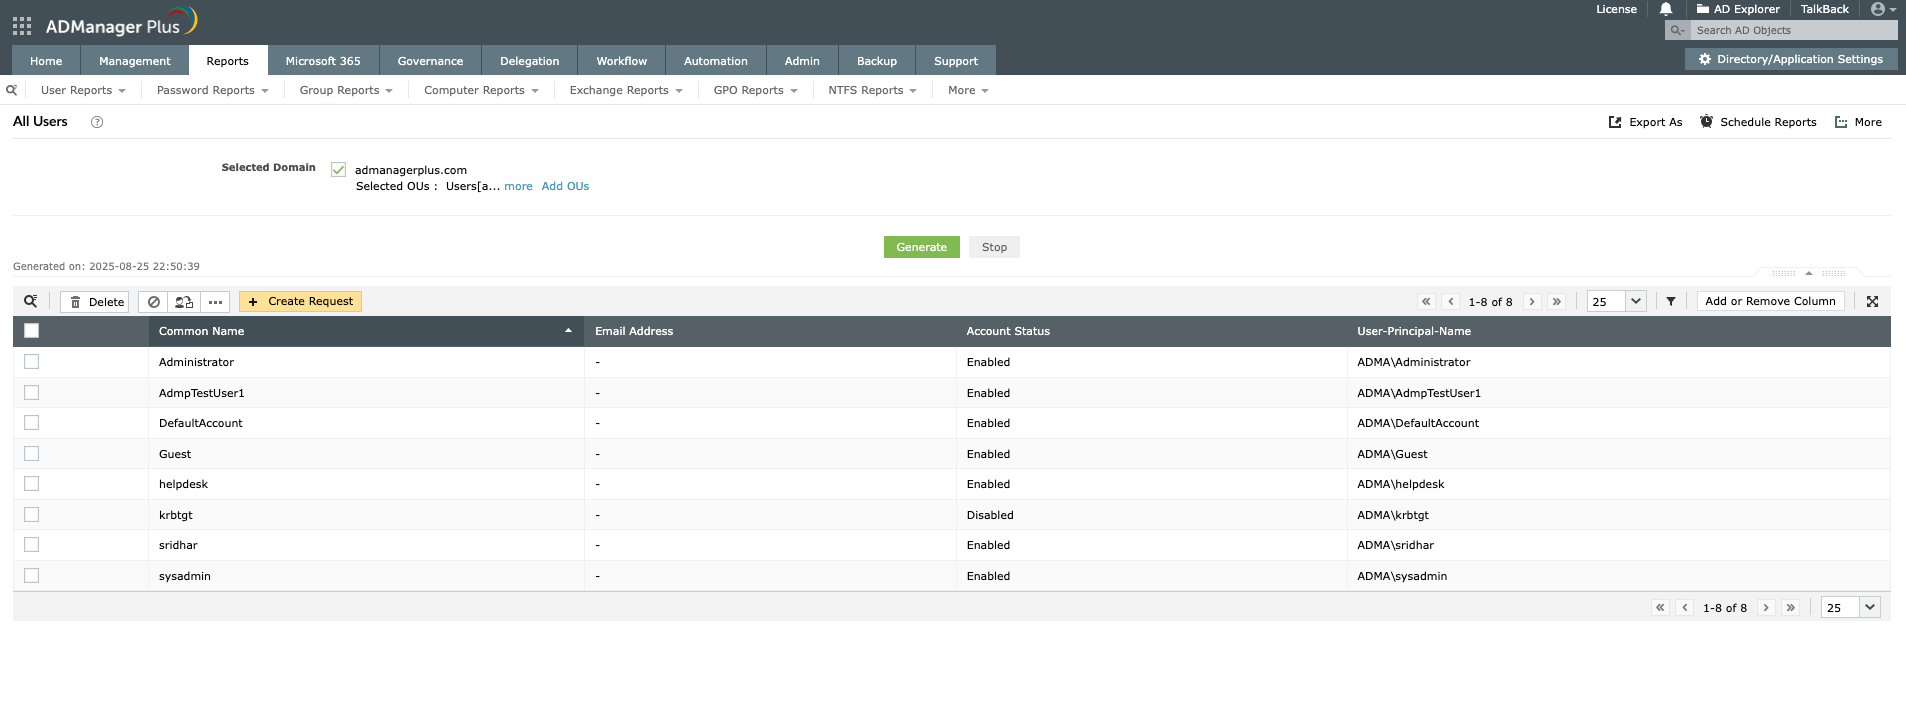Expand the Password Reports dropdown
This screenshot has width=1906, height=724.
point(212,90)
